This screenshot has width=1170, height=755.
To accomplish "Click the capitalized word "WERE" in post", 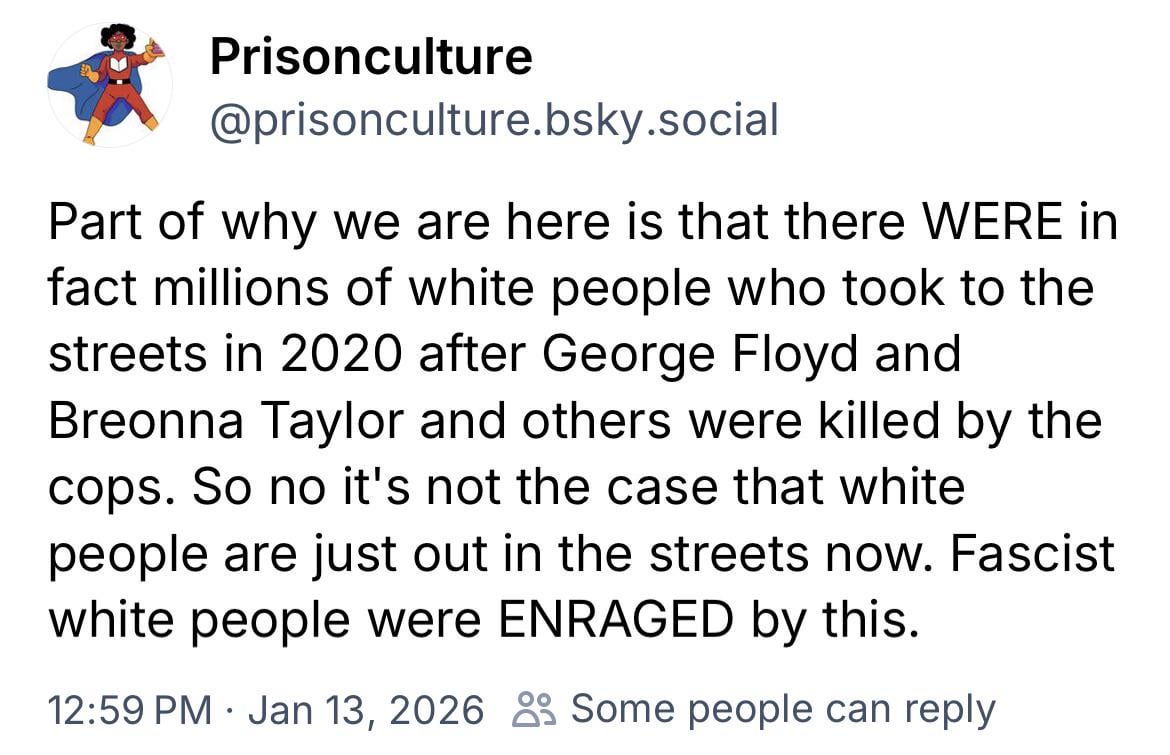I will click(997, 224).
